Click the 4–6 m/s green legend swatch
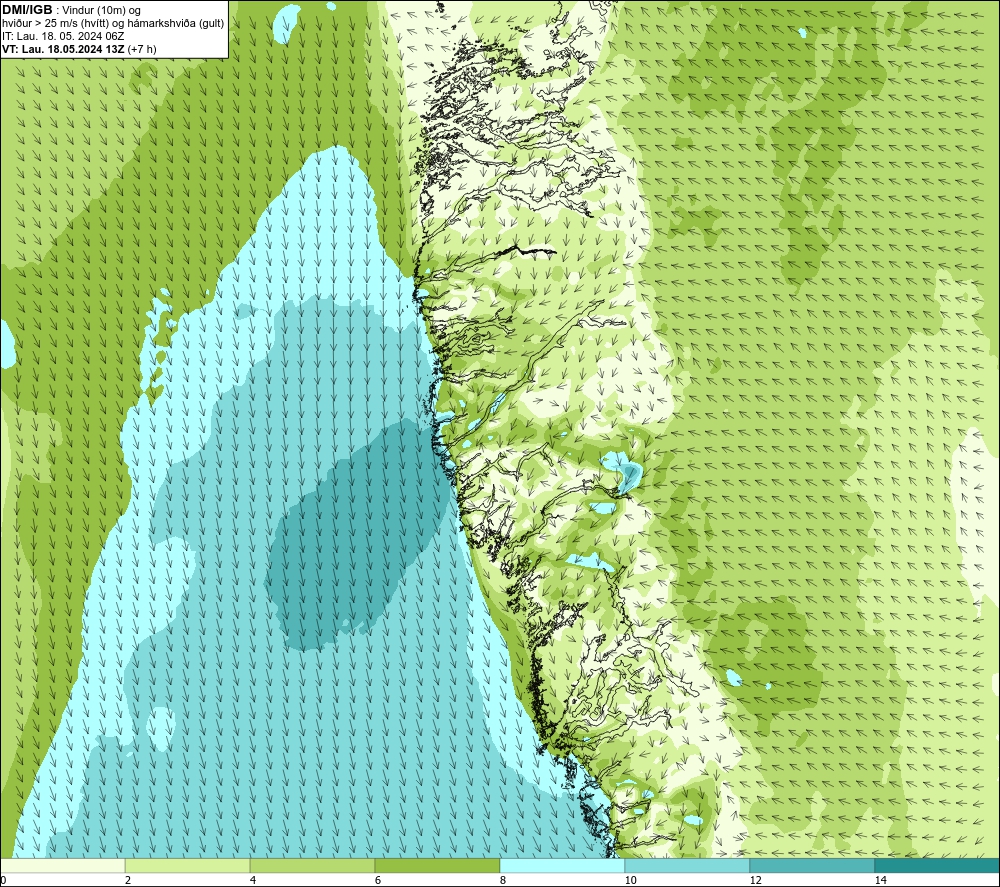 312,866
